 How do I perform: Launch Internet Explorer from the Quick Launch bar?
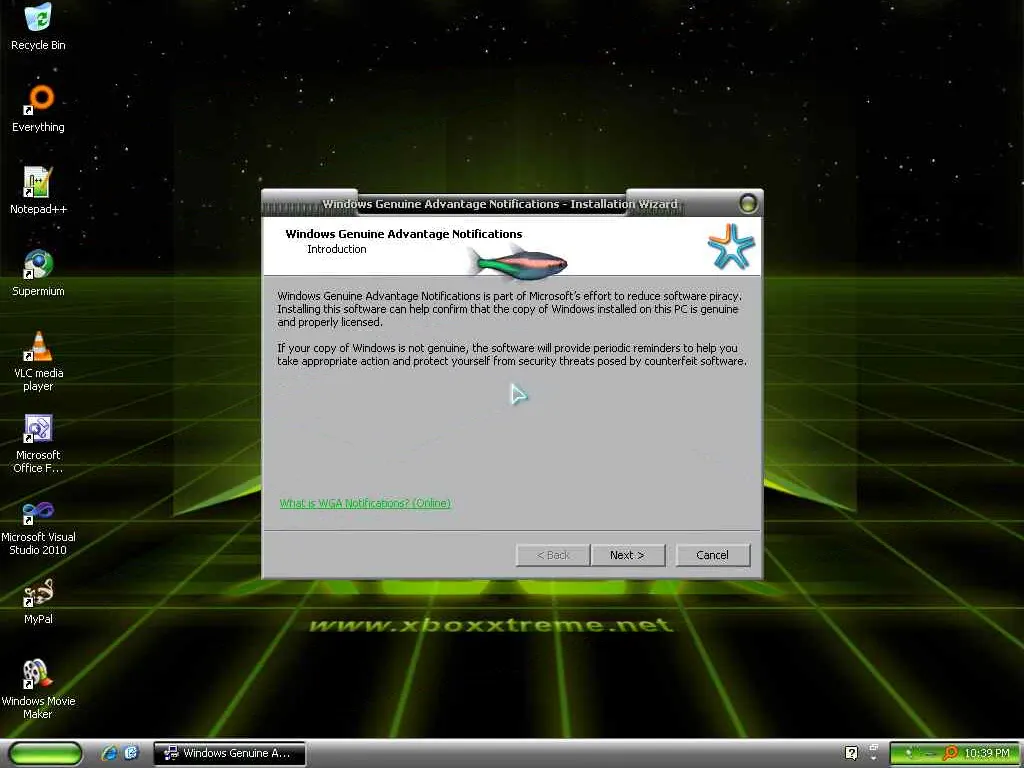109,753
